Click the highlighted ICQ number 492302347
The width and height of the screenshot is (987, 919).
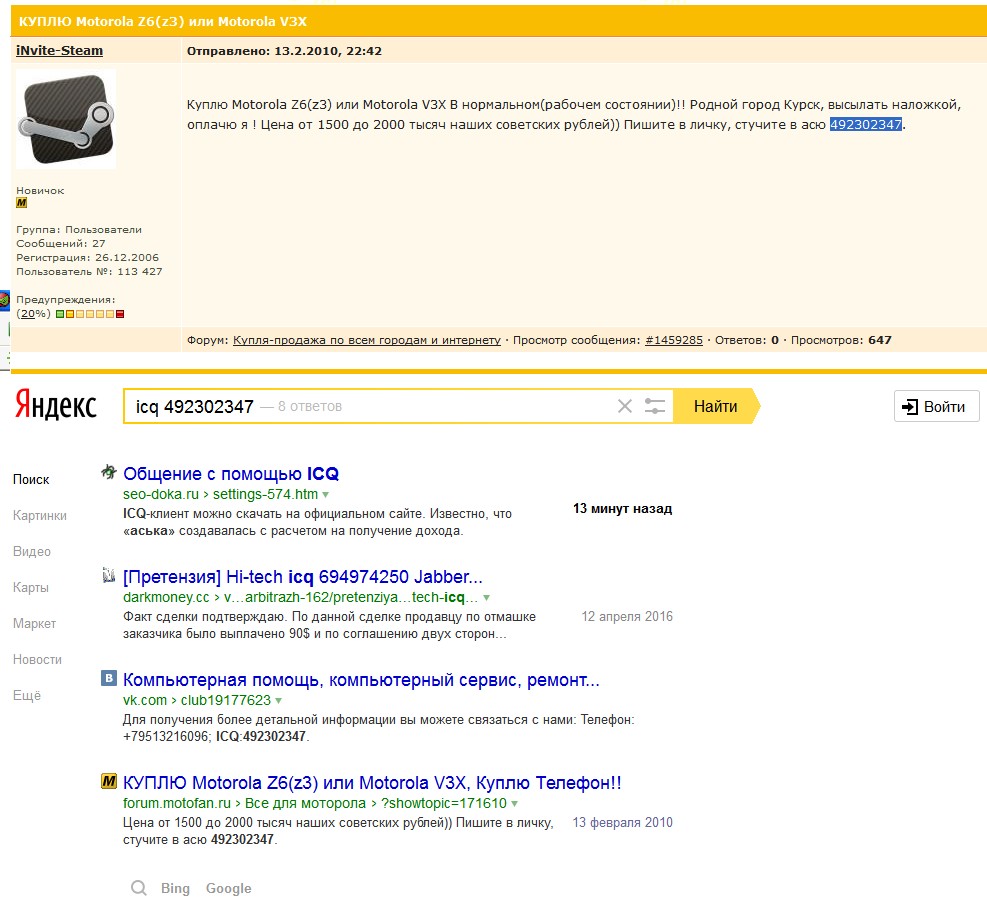coord(866,124)
